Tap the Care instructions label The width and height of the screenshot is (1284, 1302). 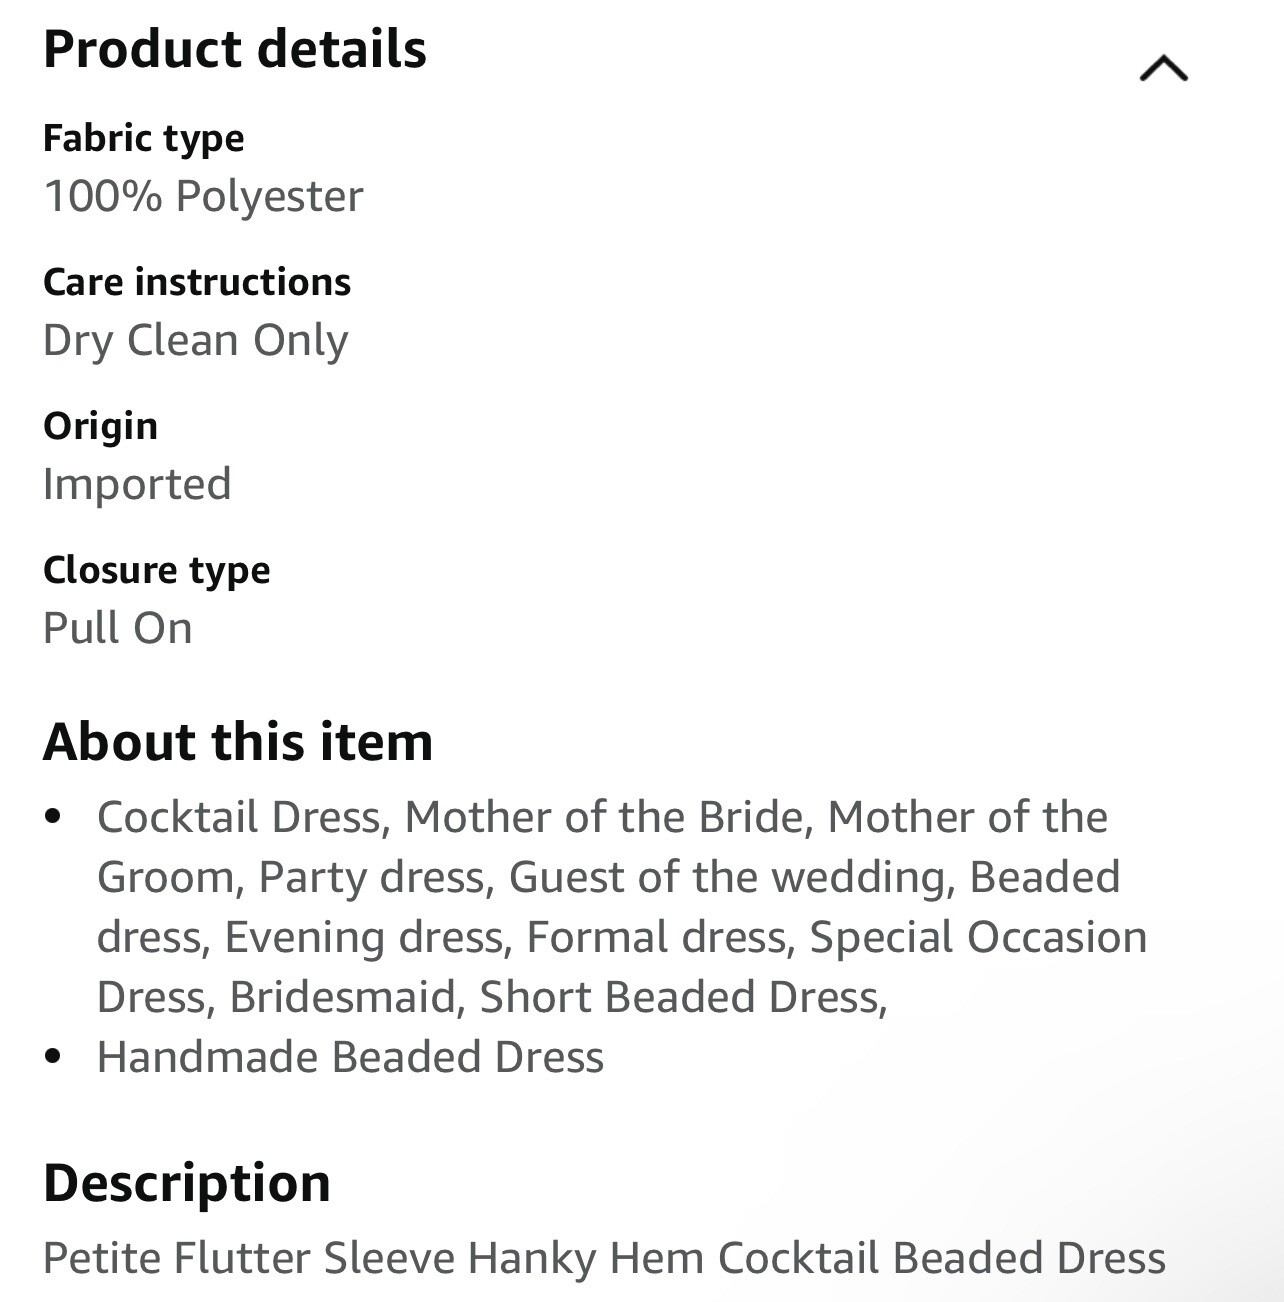(x=197, y=282)
